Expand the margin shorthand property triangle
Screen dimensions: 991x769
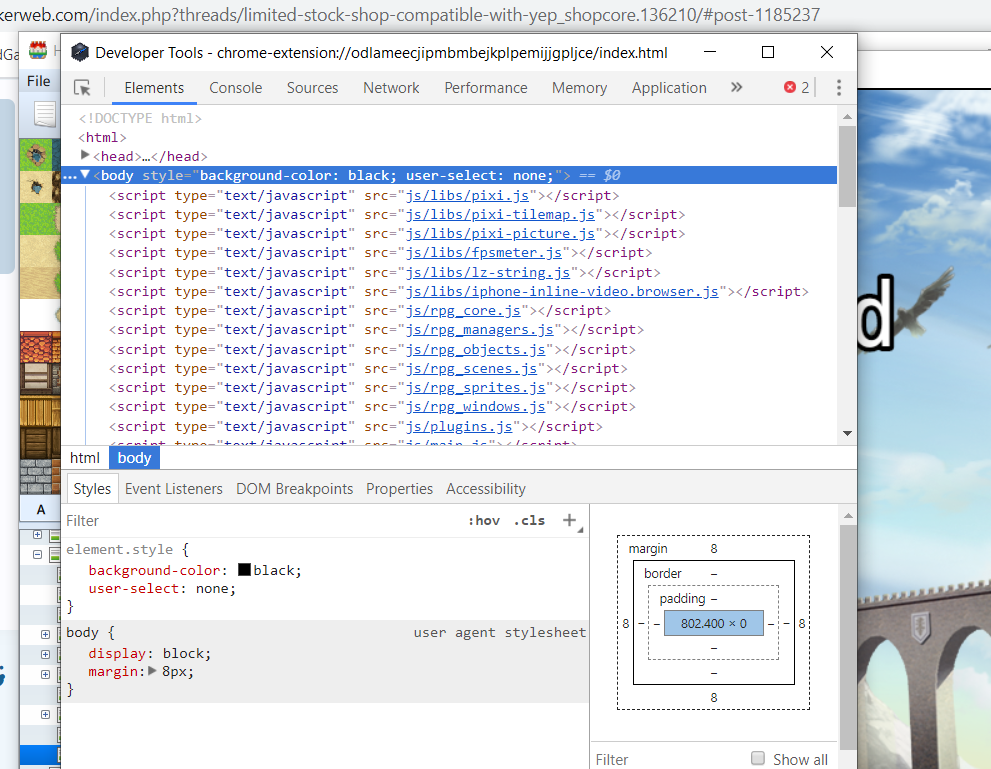pyautogui.click(x=152, y=671)
